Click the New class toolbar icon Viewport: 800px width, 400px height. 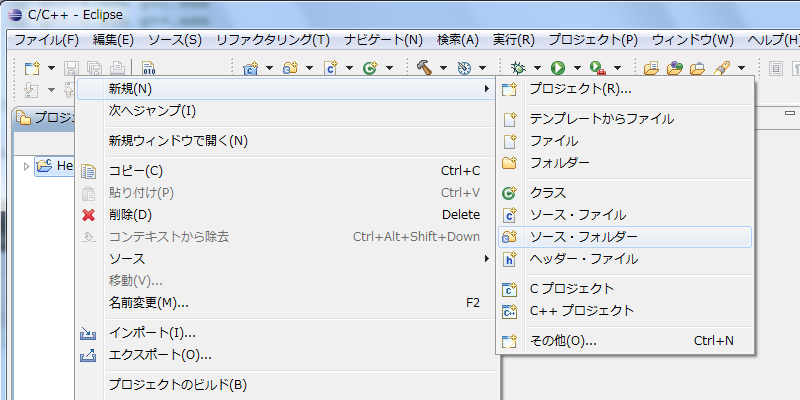[370, 68]
